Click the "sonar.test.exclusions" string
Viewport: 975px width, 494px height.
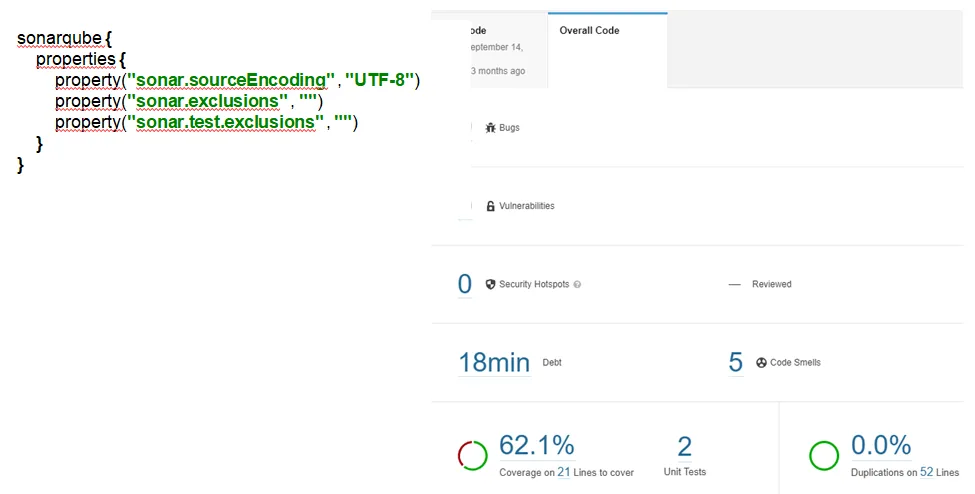point(225,122)
